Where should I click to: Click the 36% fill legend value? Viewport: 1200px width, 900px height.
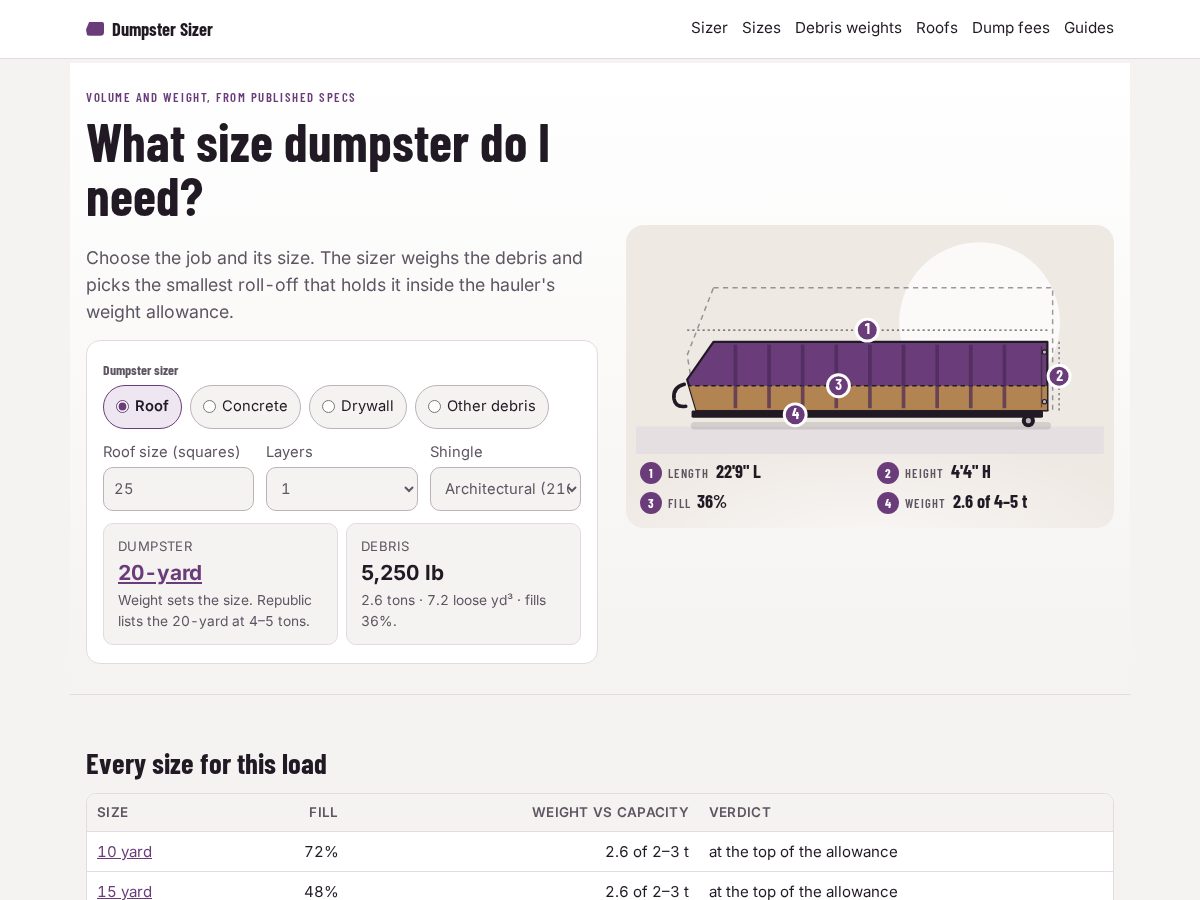coord(712,502)
